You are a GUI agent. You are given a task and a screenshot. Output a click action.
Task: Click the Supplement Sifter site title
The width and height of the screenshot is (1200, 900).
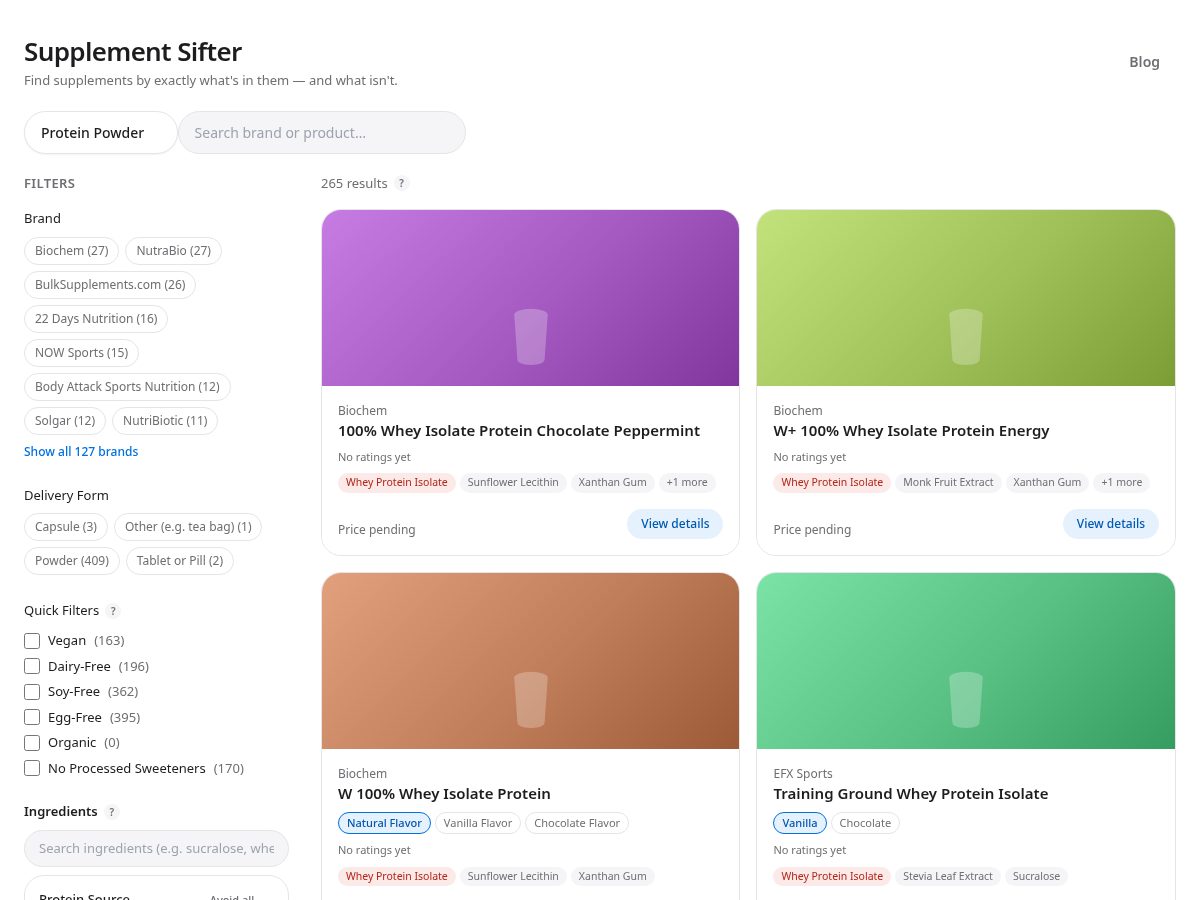[133, 52]
